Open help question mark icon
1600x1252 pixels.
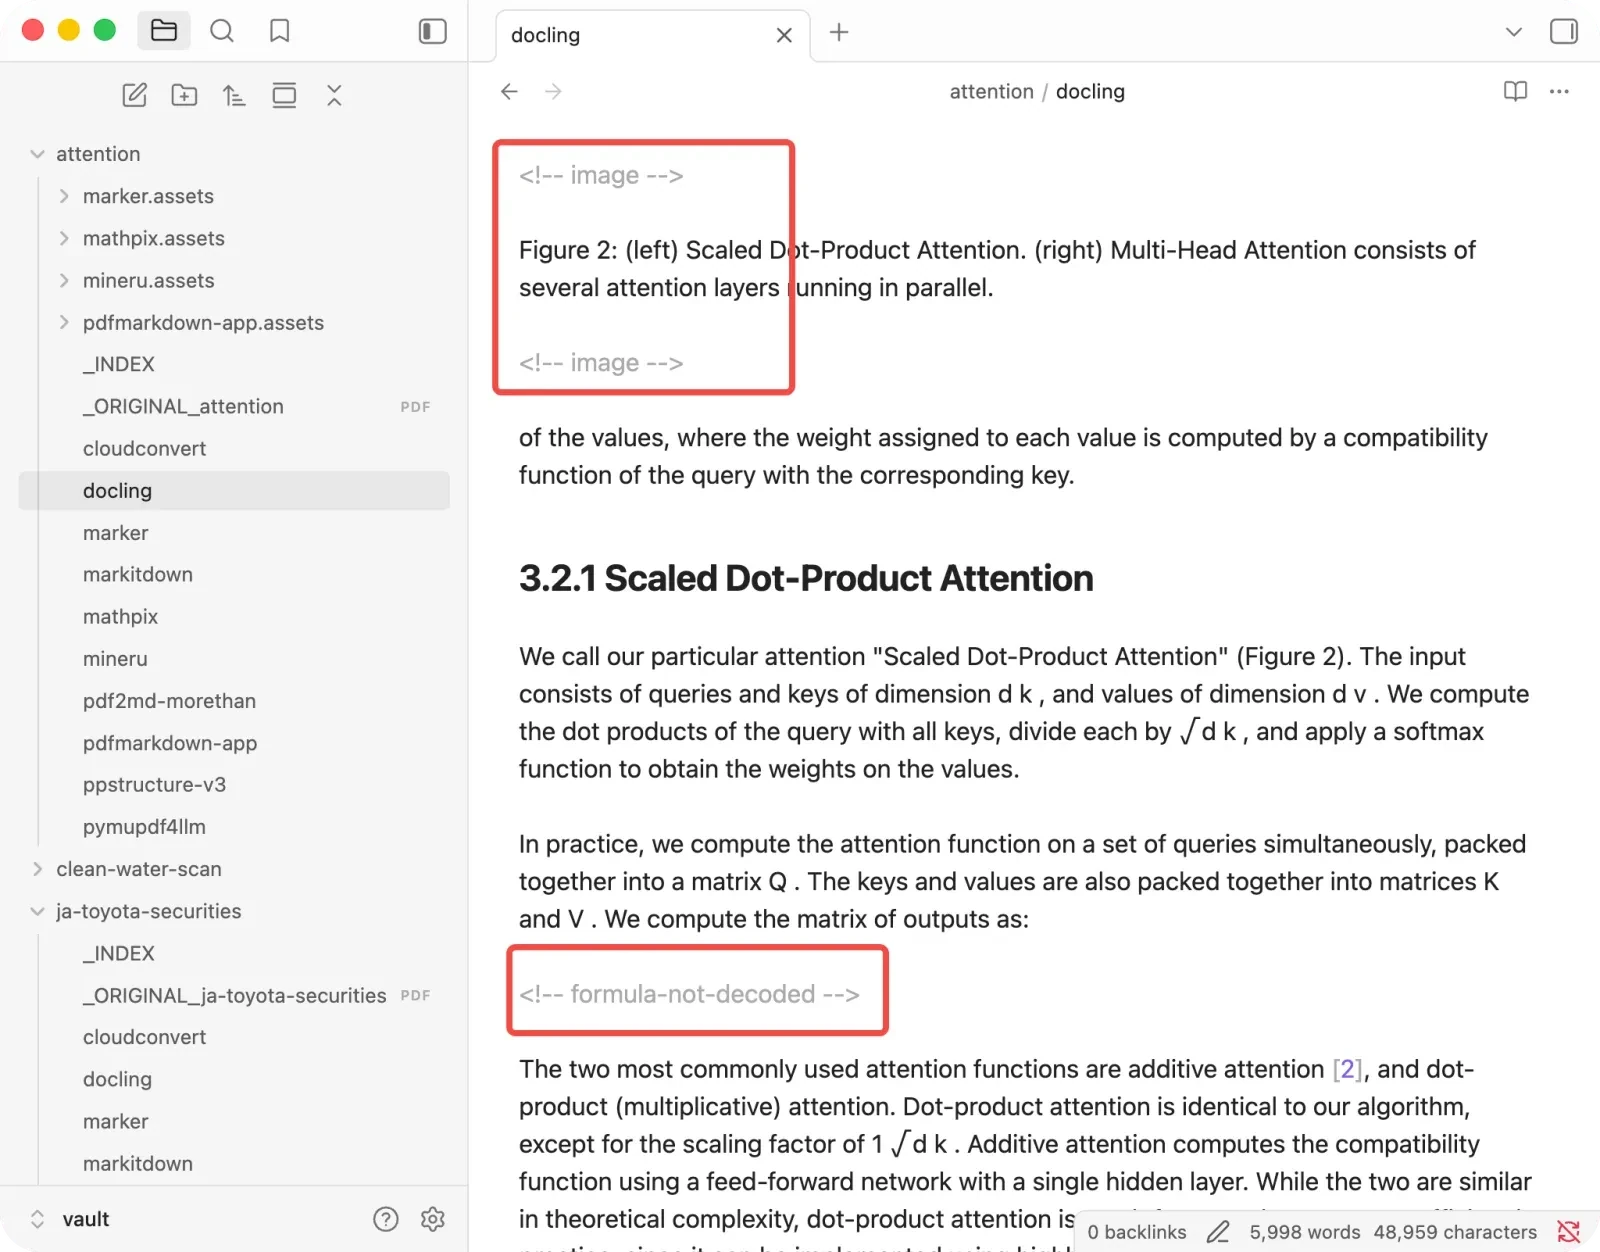pos(386,1219)
